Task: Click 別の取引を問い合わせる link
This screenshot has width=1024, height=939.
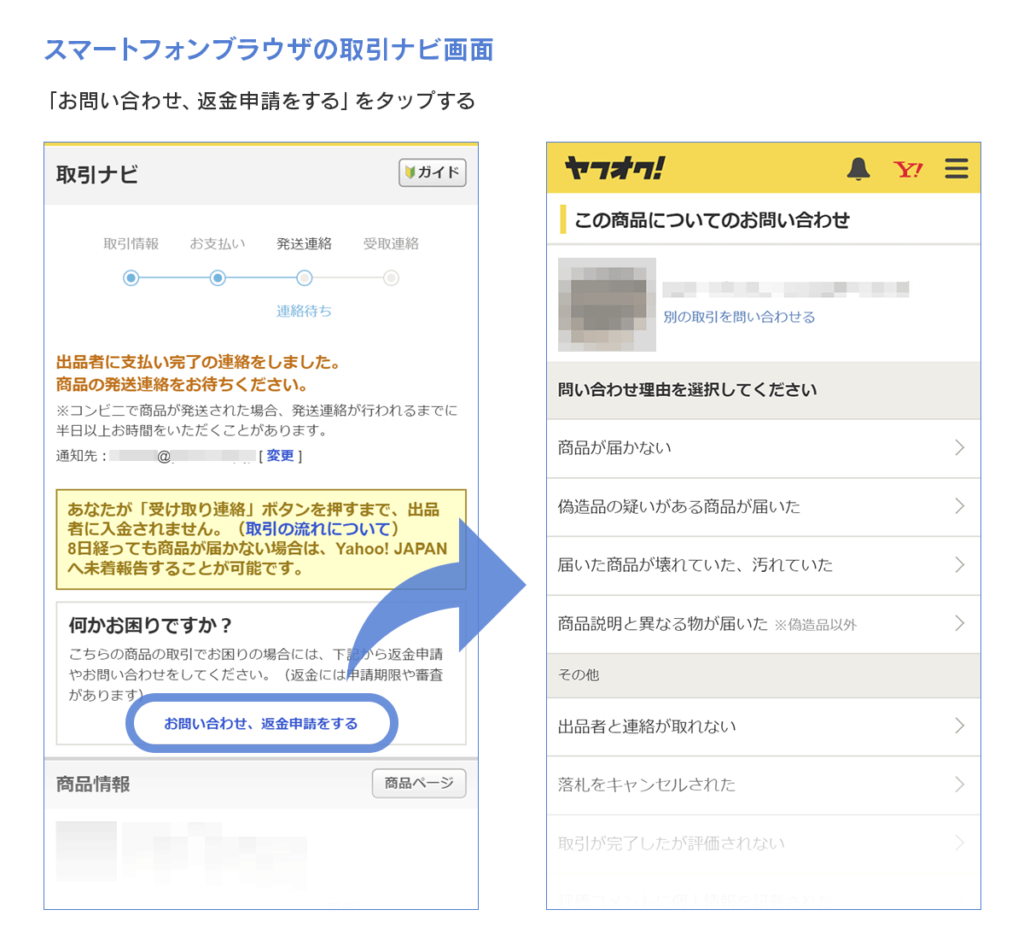Action: pyautogui.click(x=739, y=317)
